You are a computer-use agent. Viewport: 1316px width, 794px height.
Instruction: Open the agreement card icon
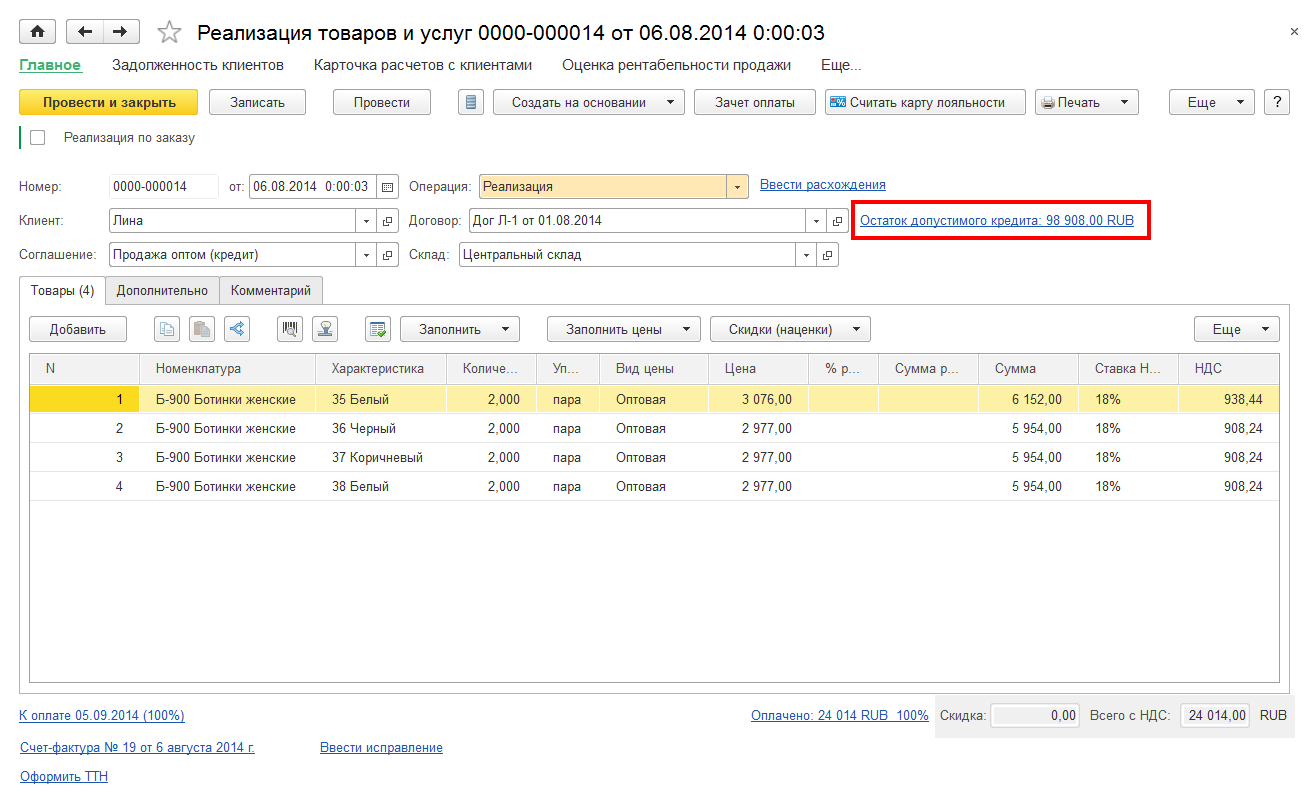pos(389,255)
